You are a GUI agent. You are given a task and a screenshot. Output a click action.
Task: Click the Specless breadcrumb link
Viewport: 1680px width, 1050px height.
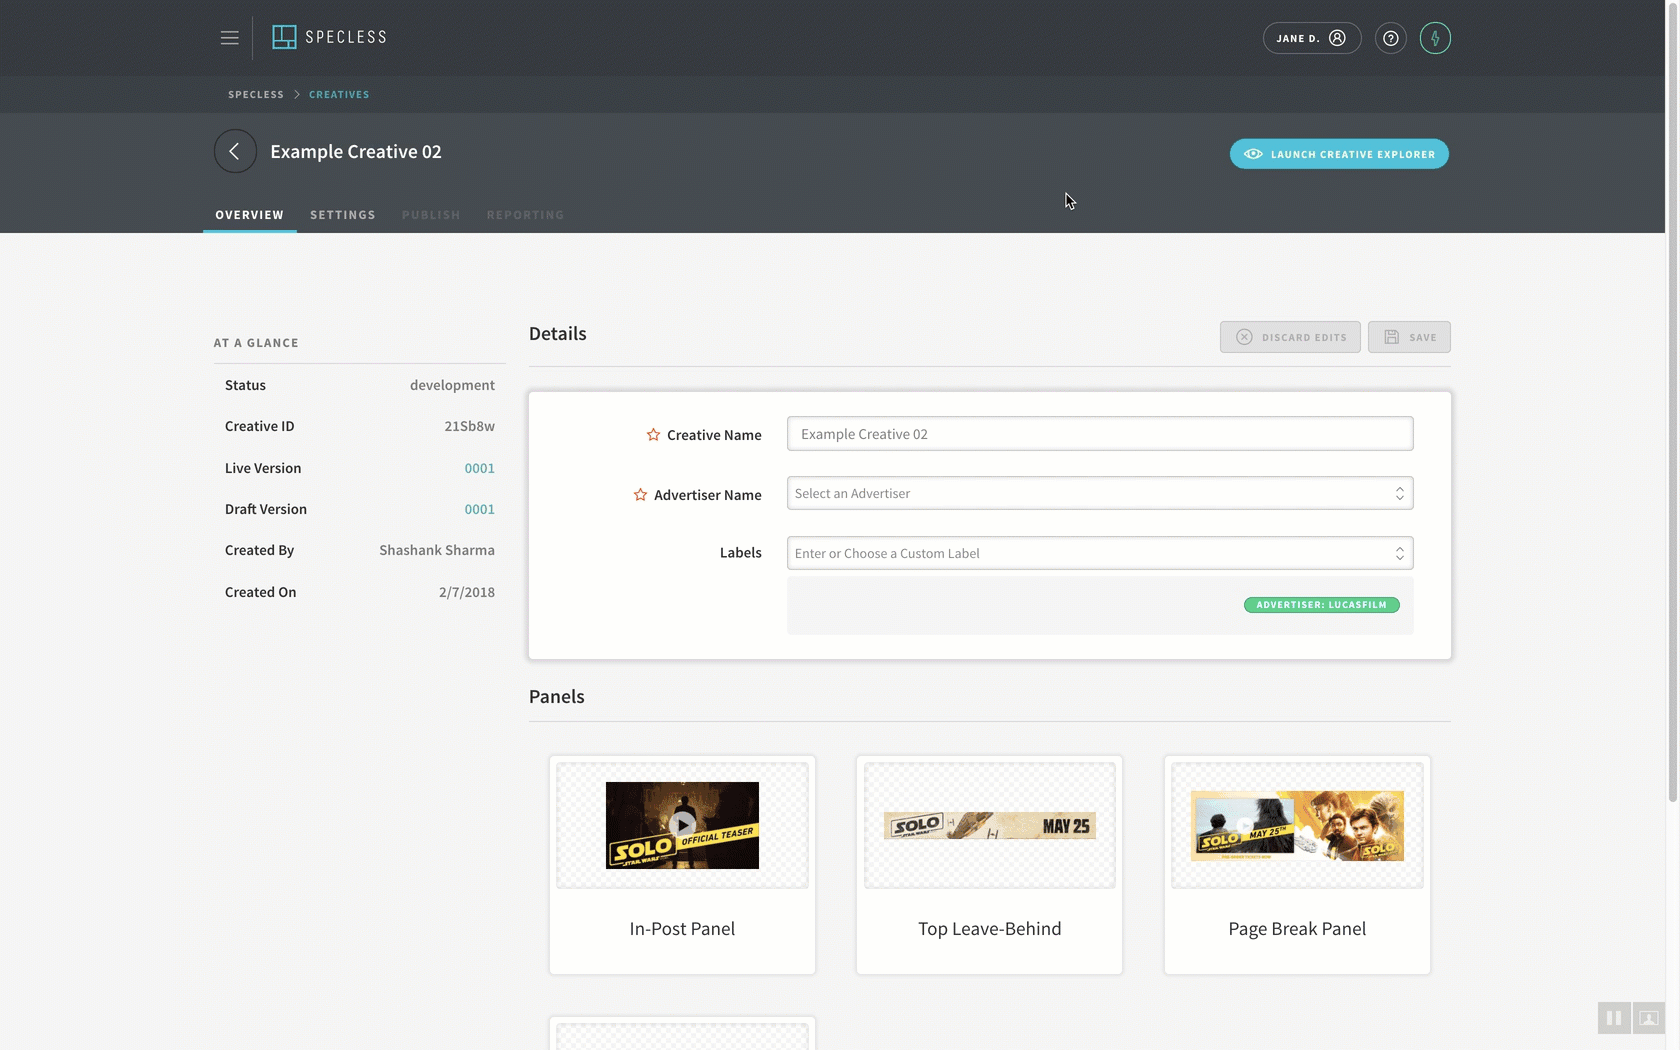(x=256, y=94)
